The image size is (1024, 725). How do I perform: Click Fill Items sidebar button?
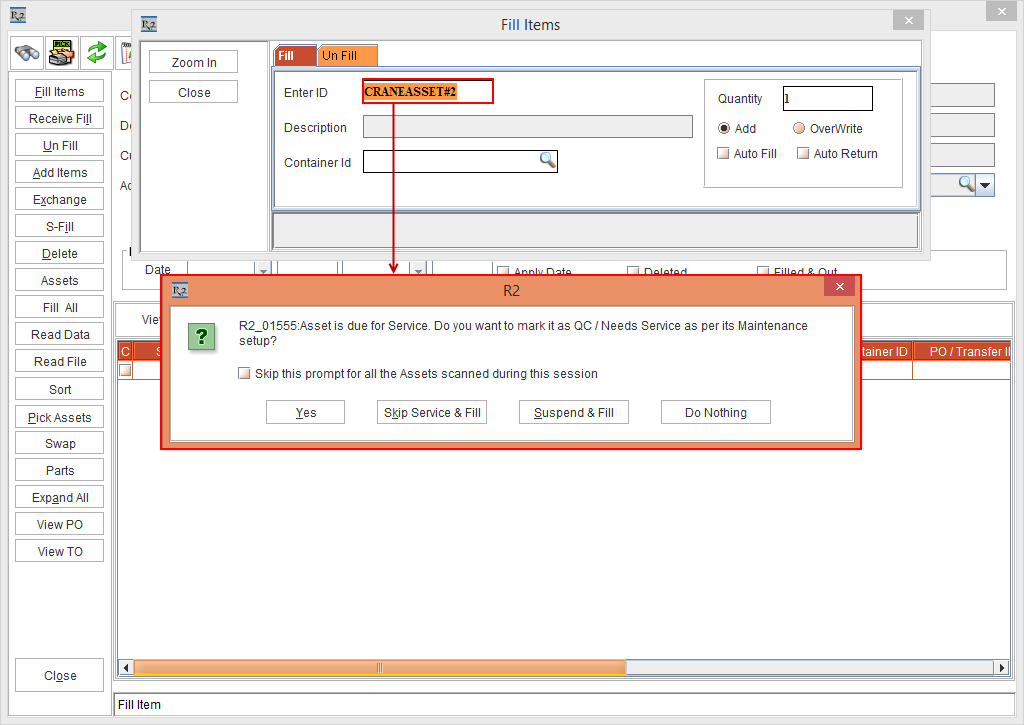point(59,91)
